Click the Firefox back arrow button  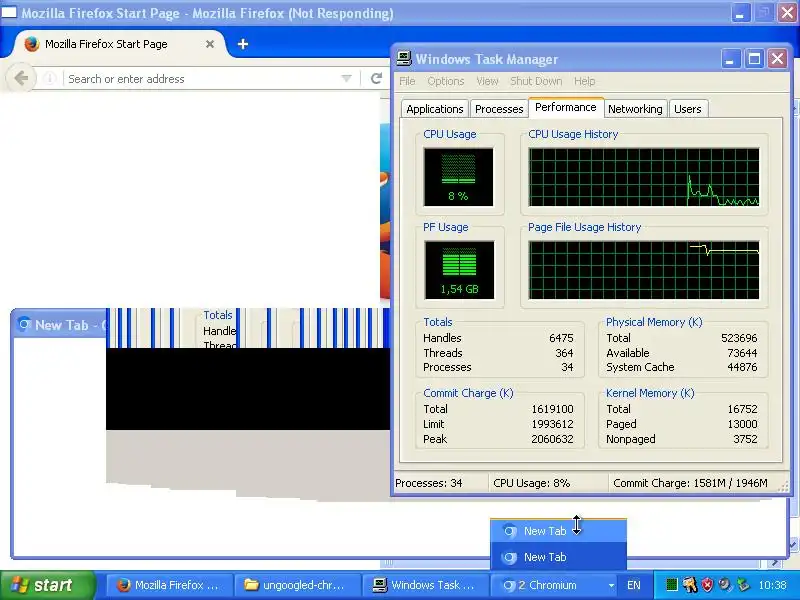pyautogui.click(x=21, y=79)
